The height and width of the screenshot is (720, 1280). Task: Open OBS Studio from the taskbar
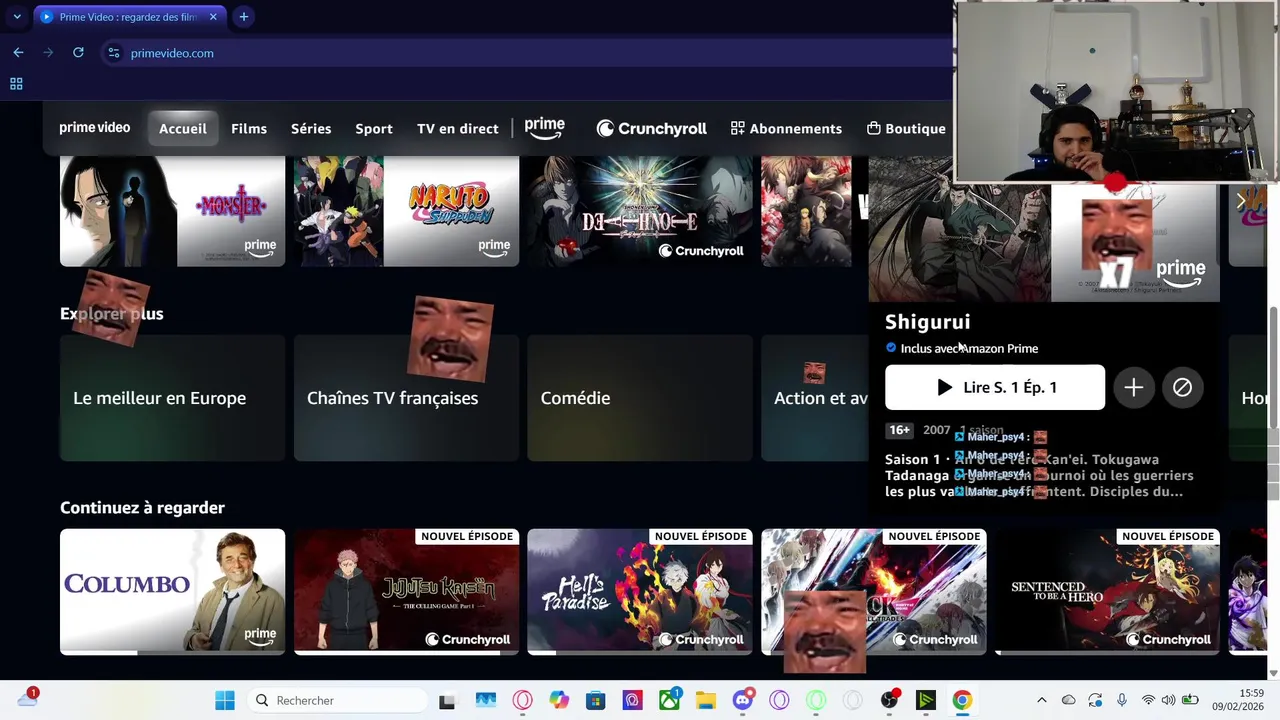coord(889,700)
